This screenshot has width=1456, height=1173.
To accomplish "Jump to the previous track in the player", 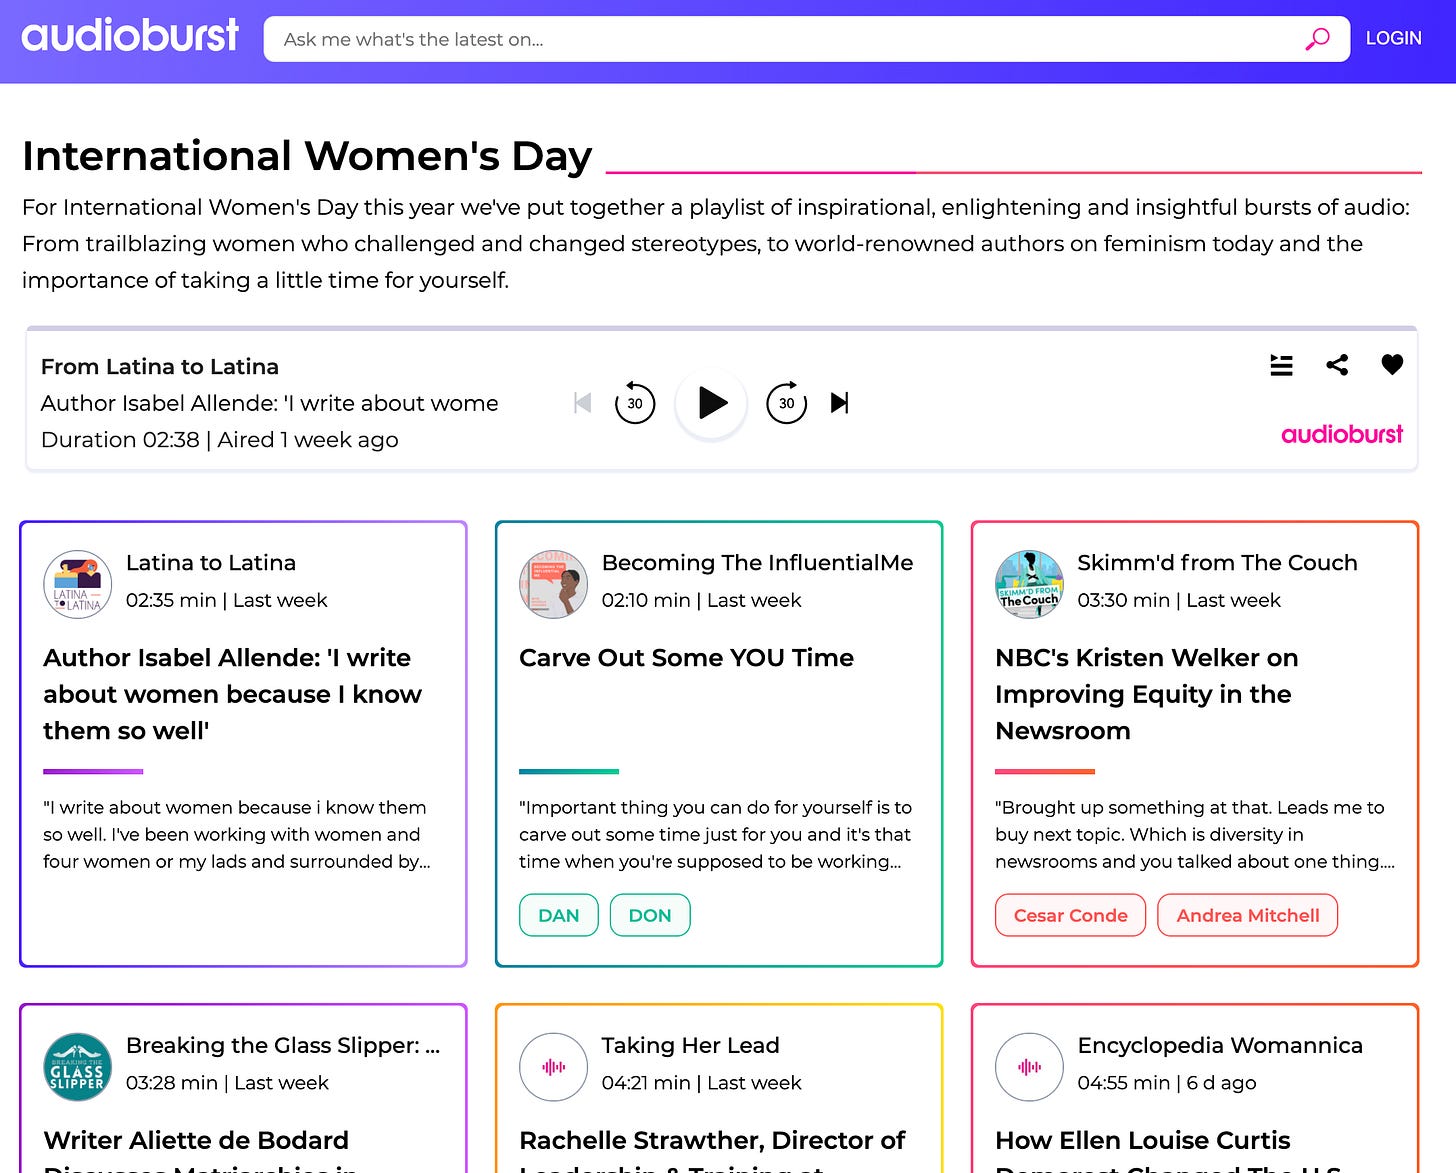I will coord(583,403).
